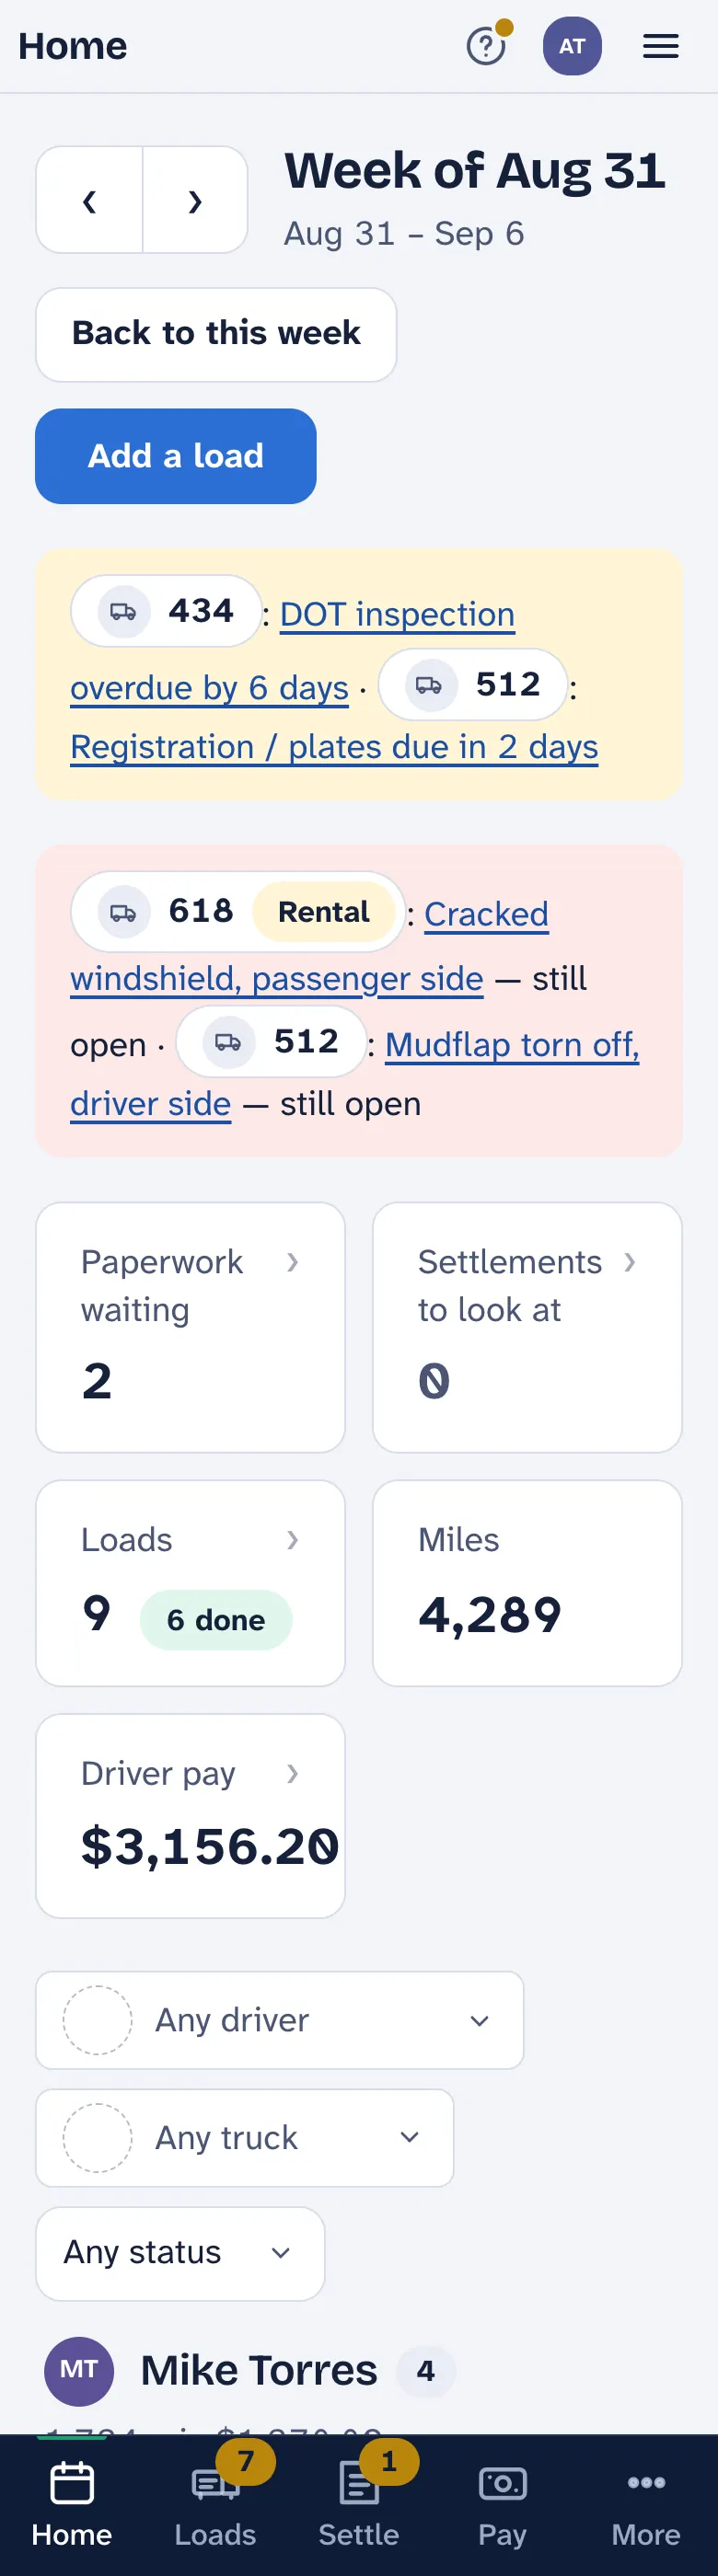
Task: Open the More tab
Action: click(x=646, y=2505)
